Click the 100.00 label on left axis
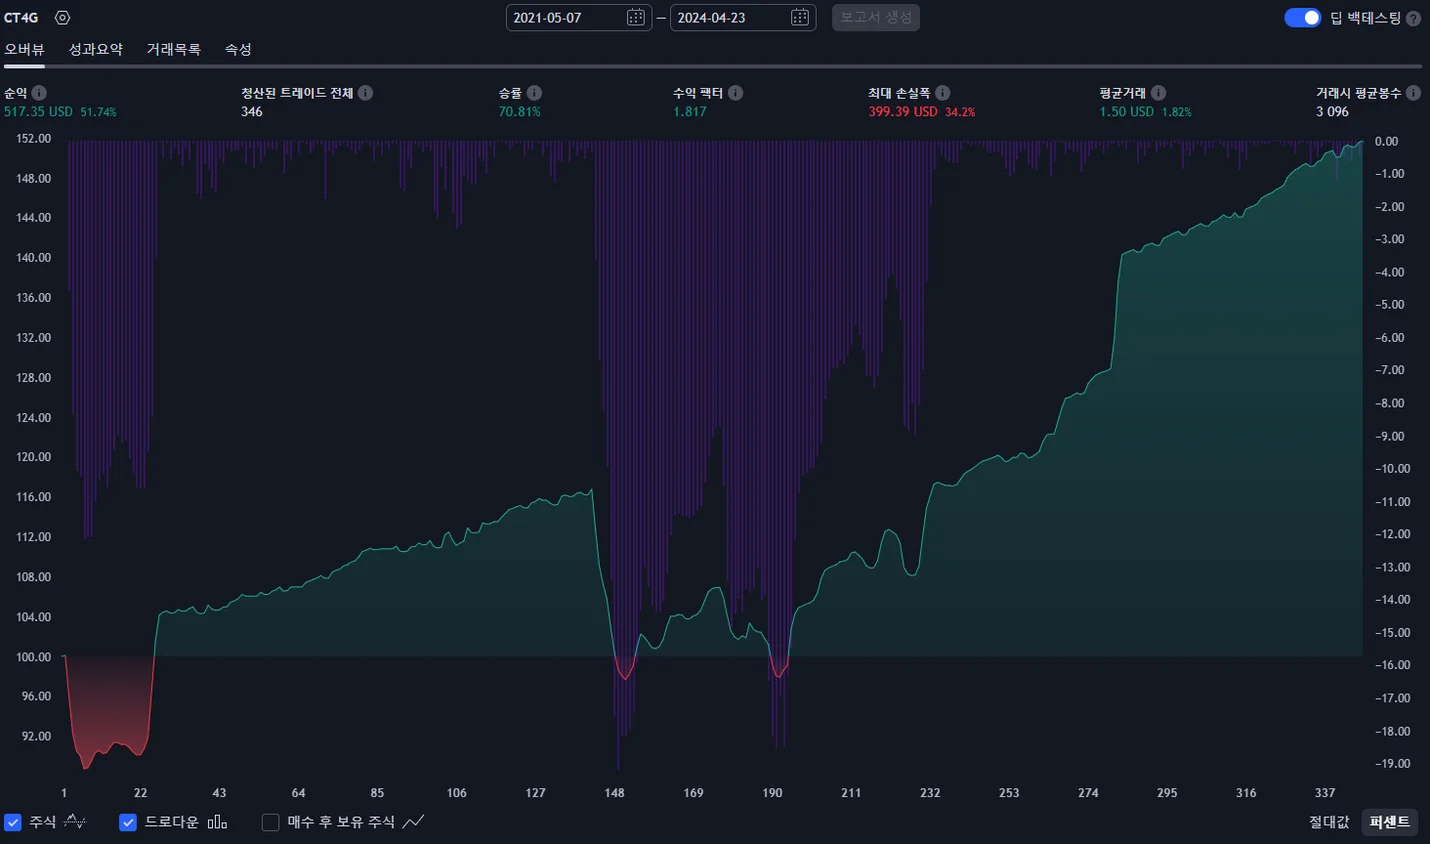 click(x=34, y=657)
